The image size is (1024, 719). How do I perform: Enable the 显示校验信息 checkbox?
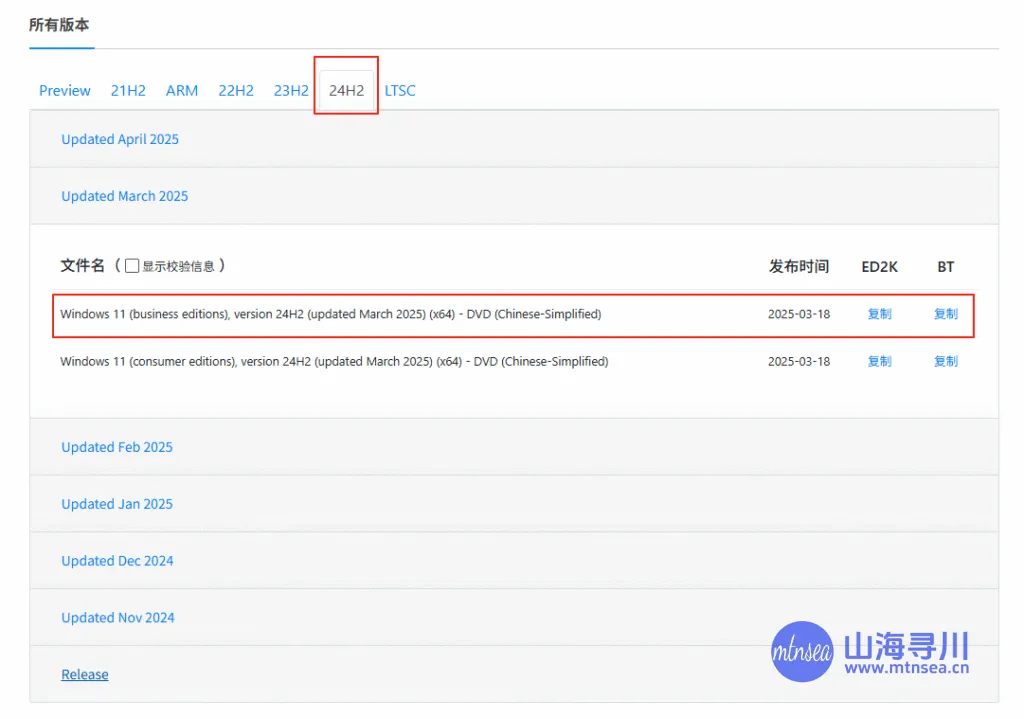132,266
